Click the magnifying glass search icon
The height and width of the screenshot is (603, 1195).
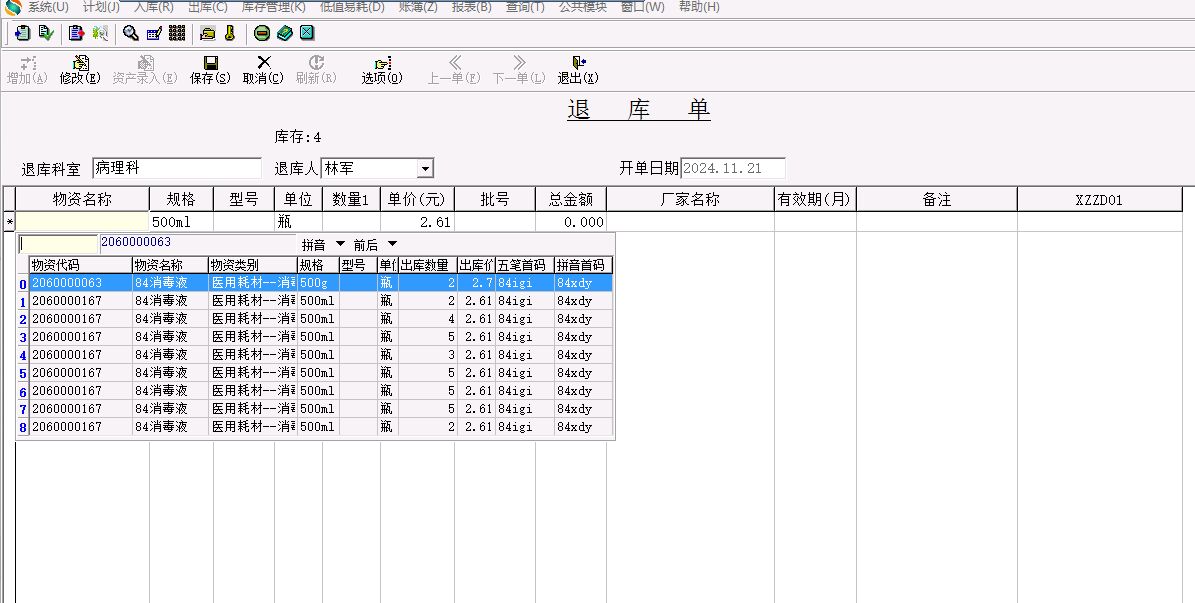(130, 33)
